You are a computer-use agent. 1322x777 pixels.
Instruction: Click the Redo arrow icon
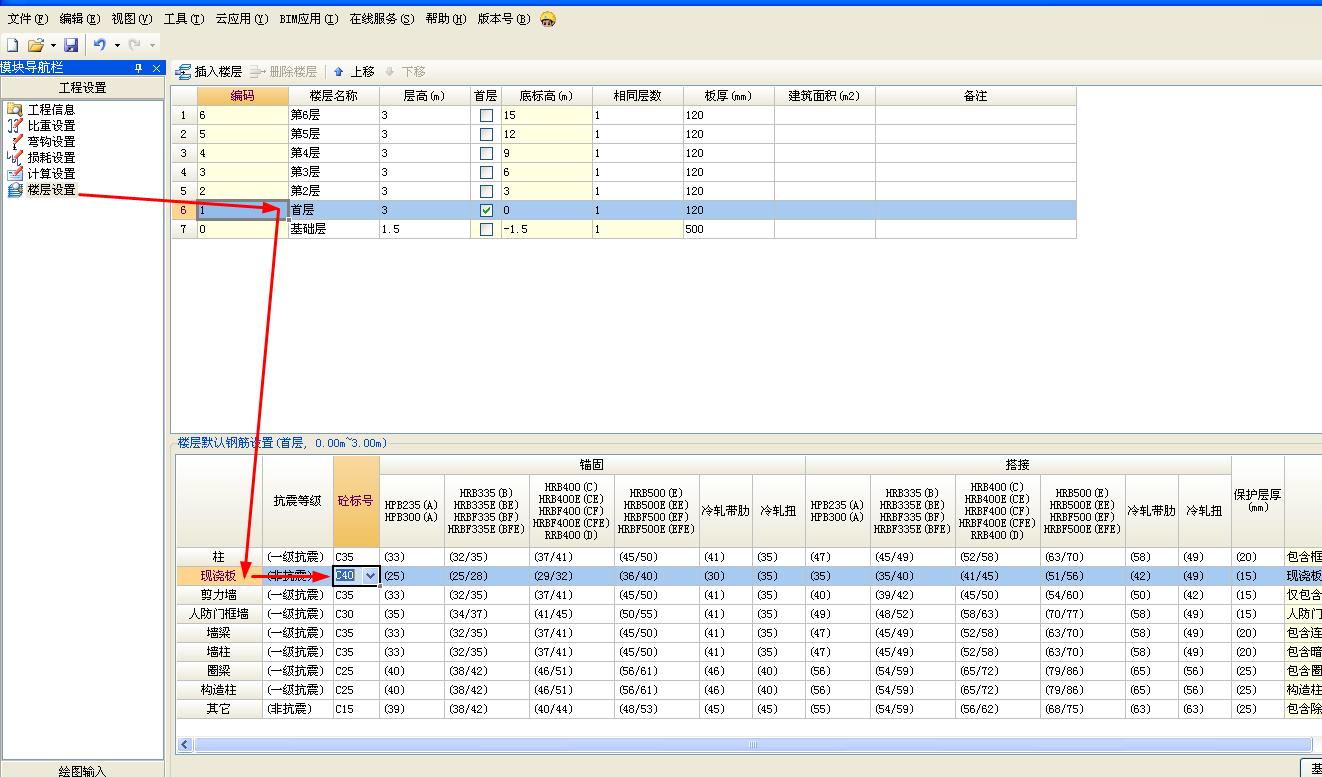(135, 45)
